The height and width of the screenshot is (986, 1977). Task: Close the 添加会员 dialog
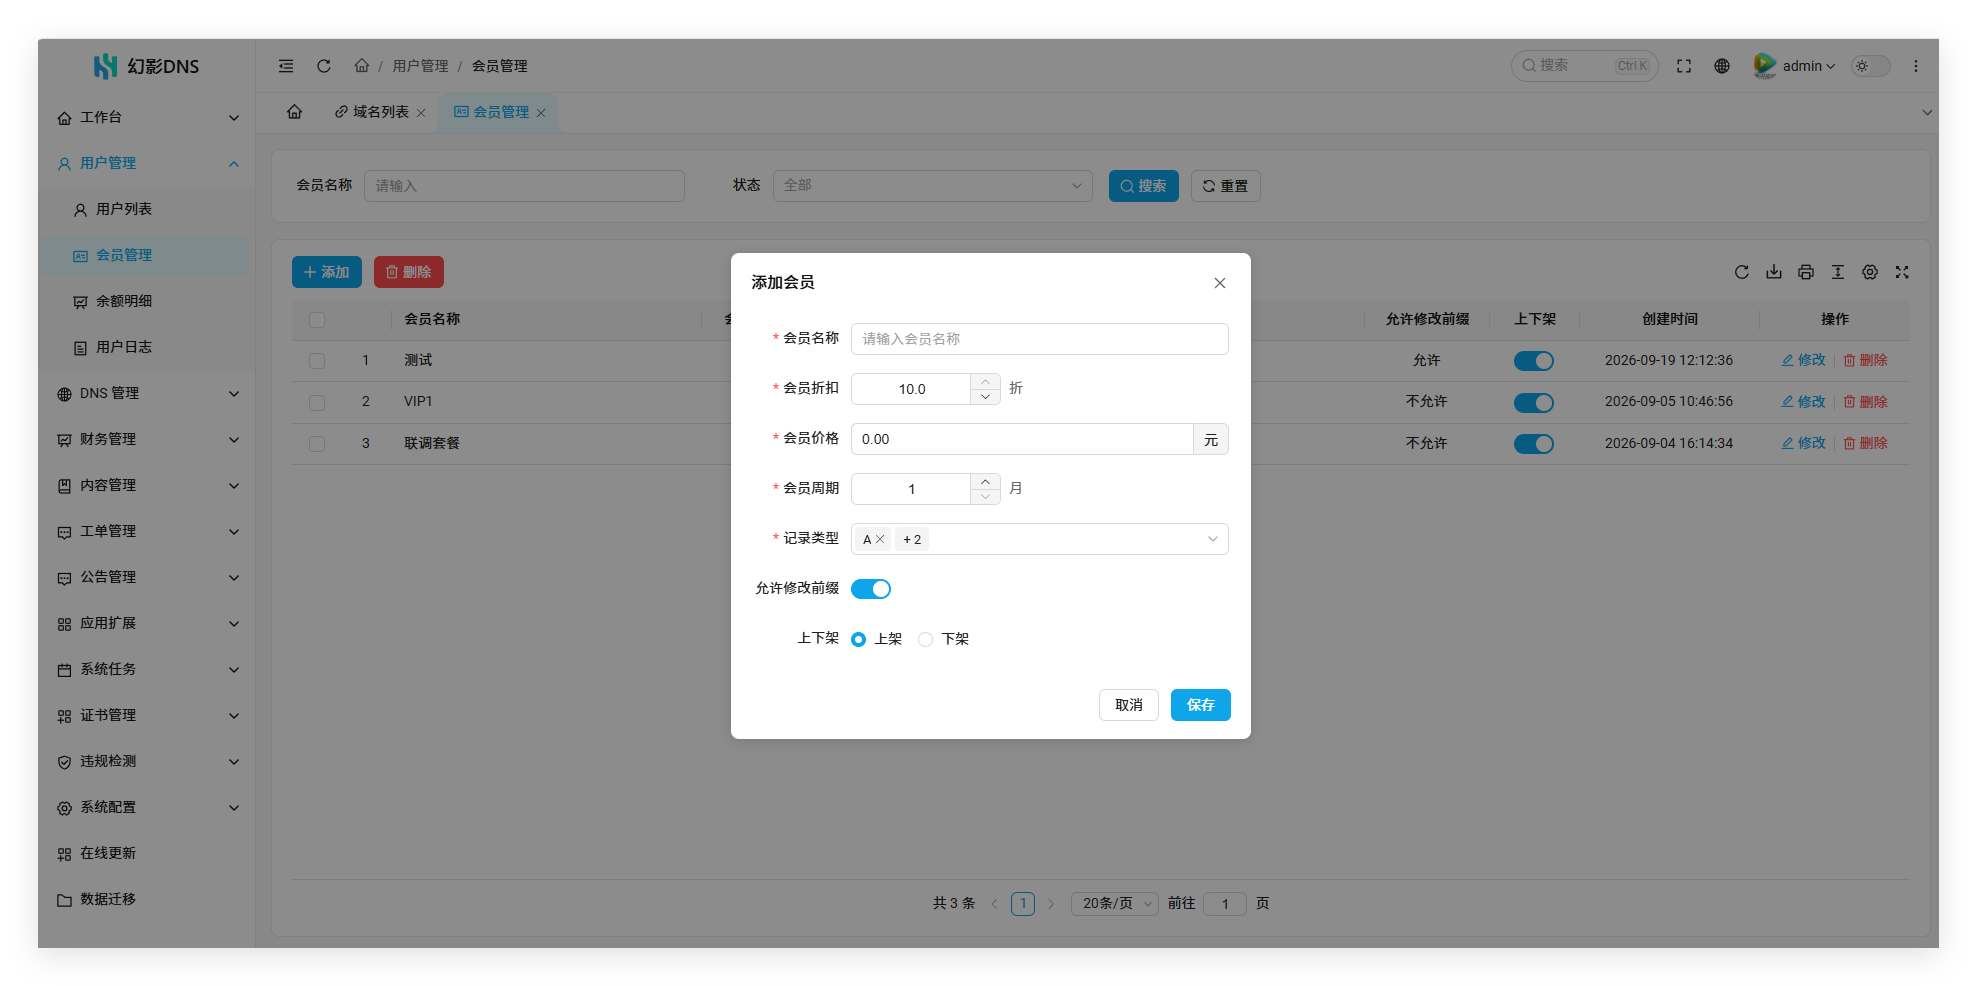(x=1220, y=283)
